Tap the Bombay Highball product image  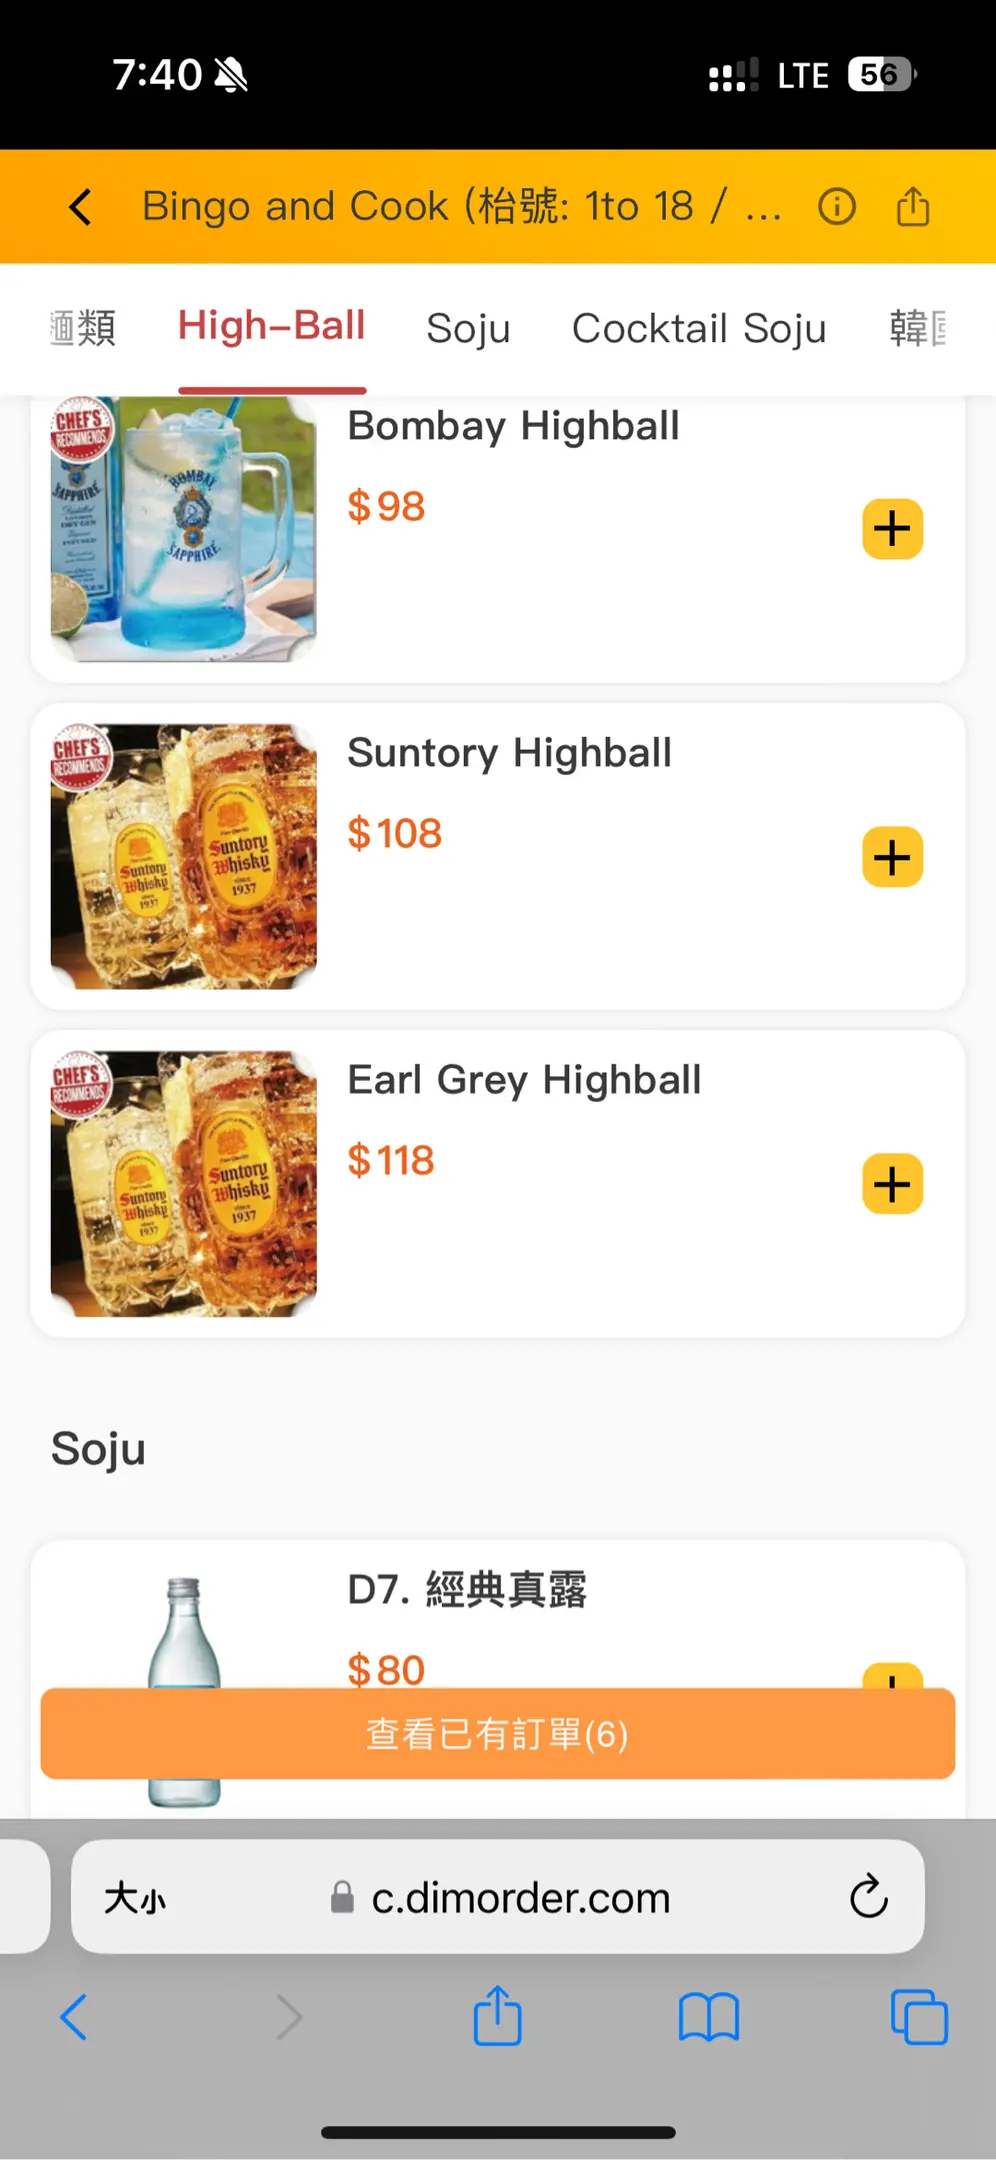point(184,529)
